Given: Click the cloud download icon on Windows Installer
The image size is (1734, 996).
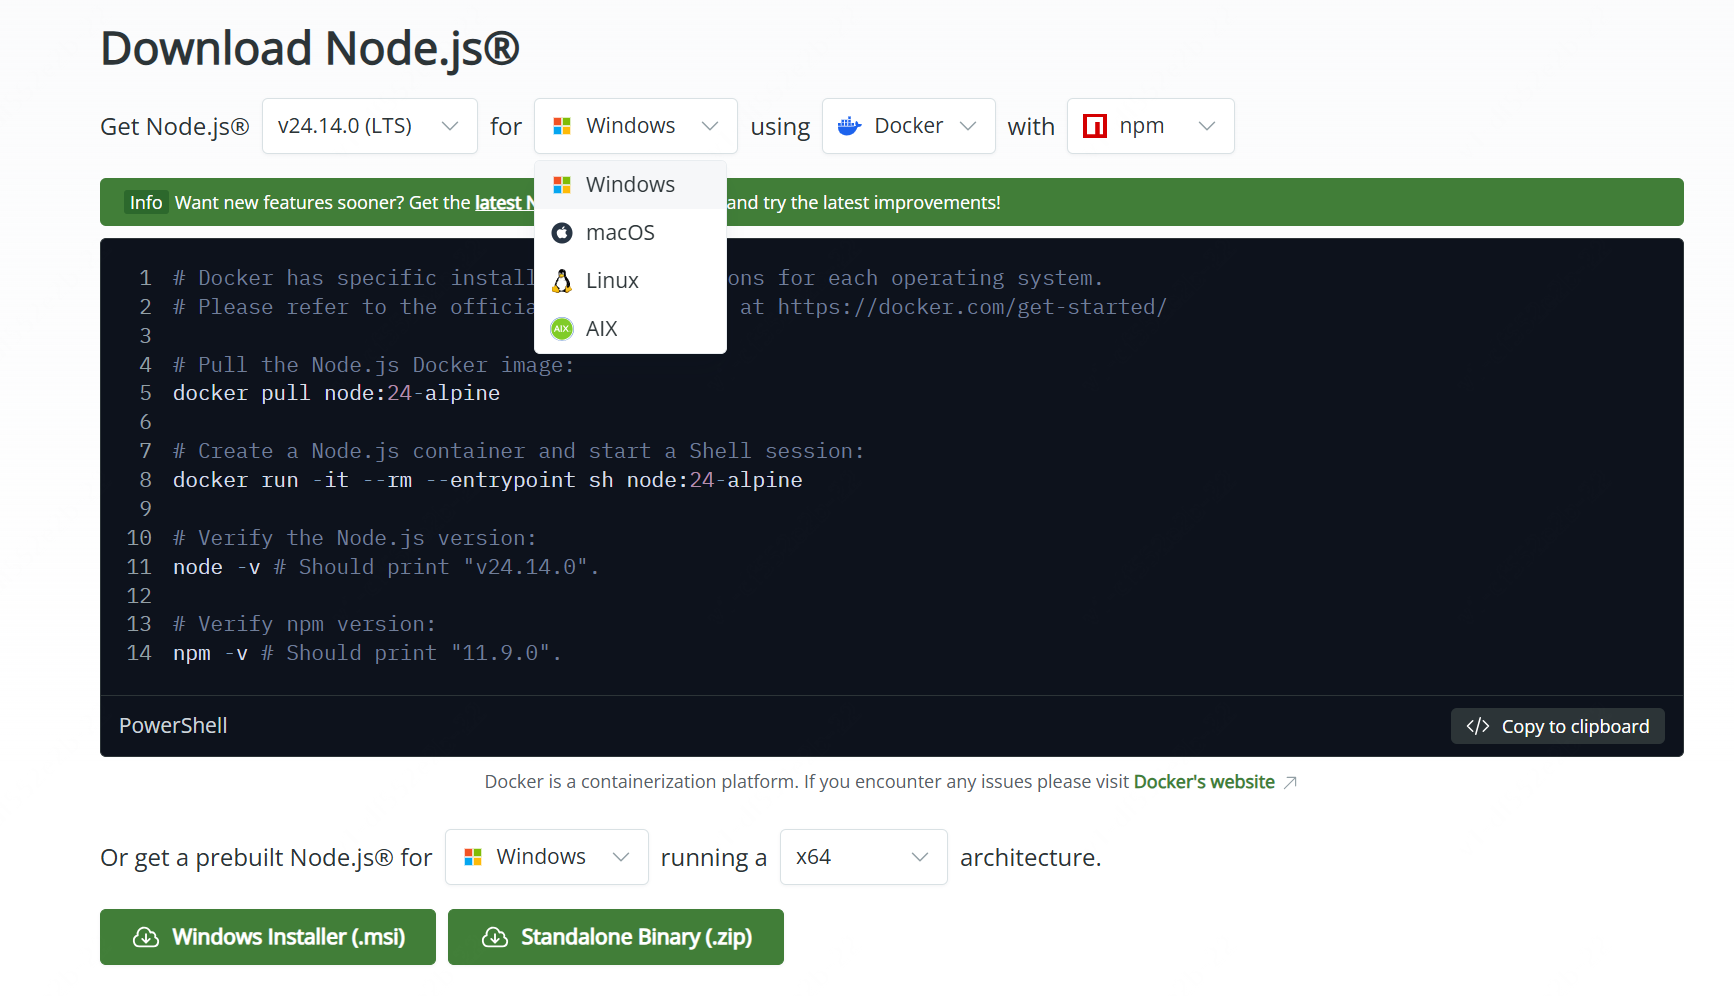Looking at the screenshot, I should [146, 937].
